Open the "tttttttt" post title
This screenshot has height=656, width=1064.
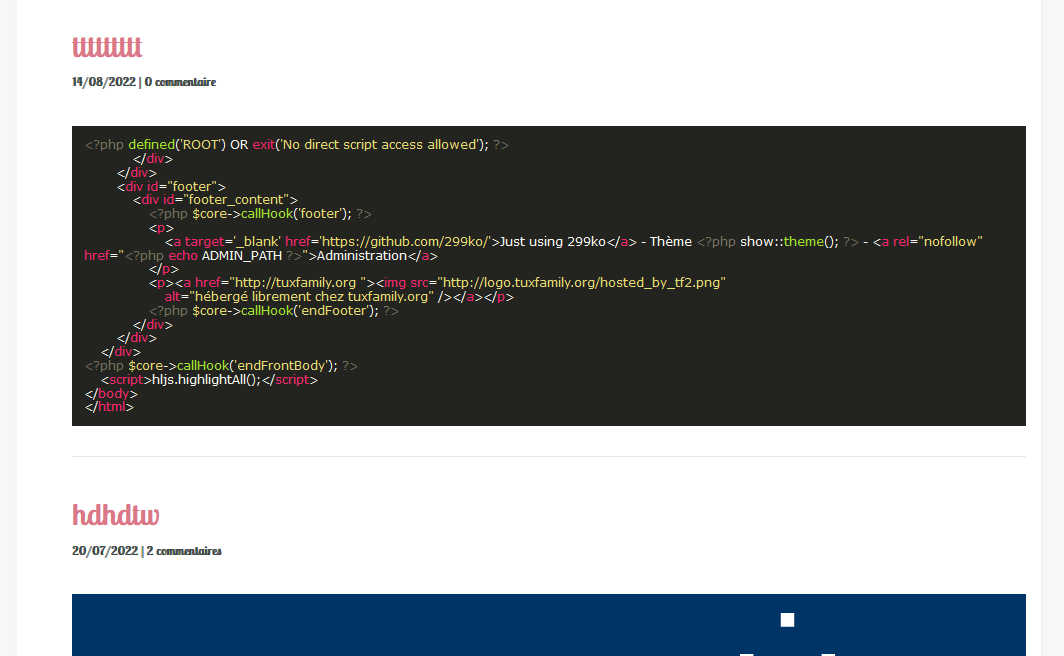click(107, 47)
